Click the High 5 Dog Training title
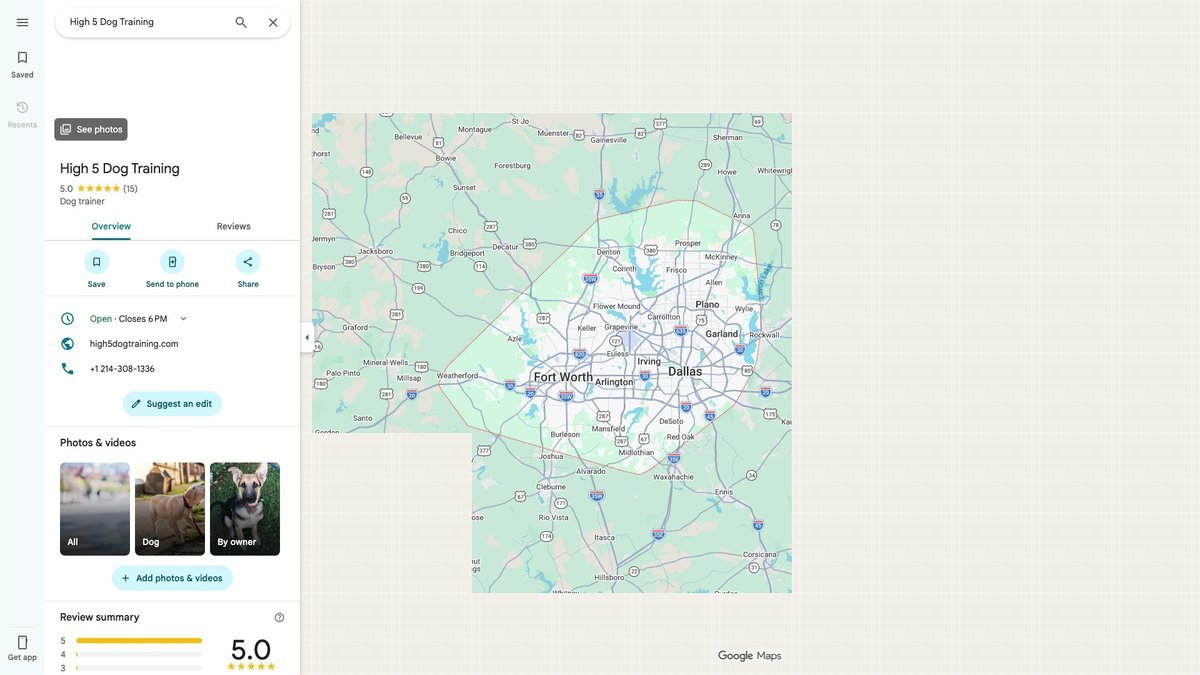This screenshot has width=1200, height=675. [120, 168]
